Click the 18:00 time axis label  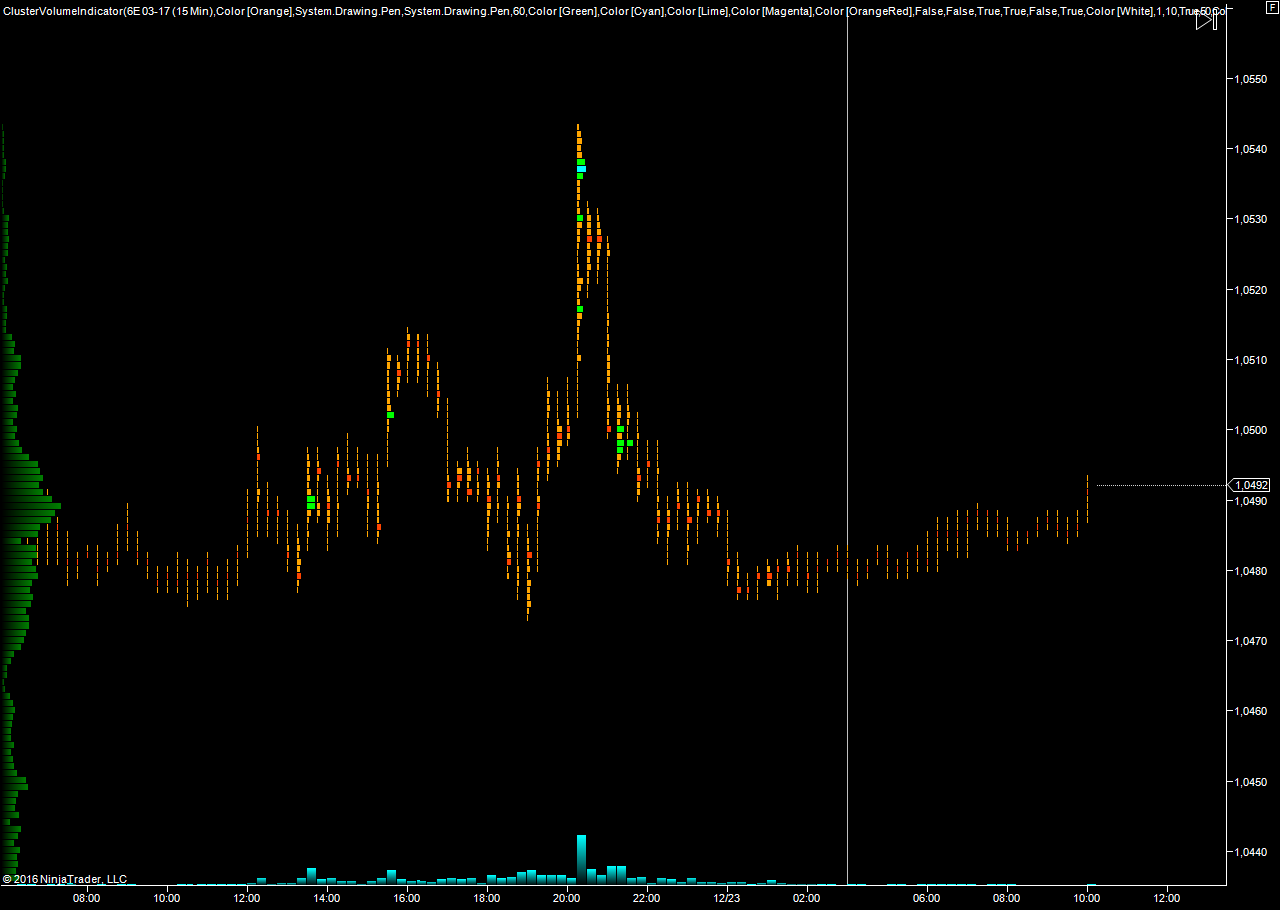[487, 898]
